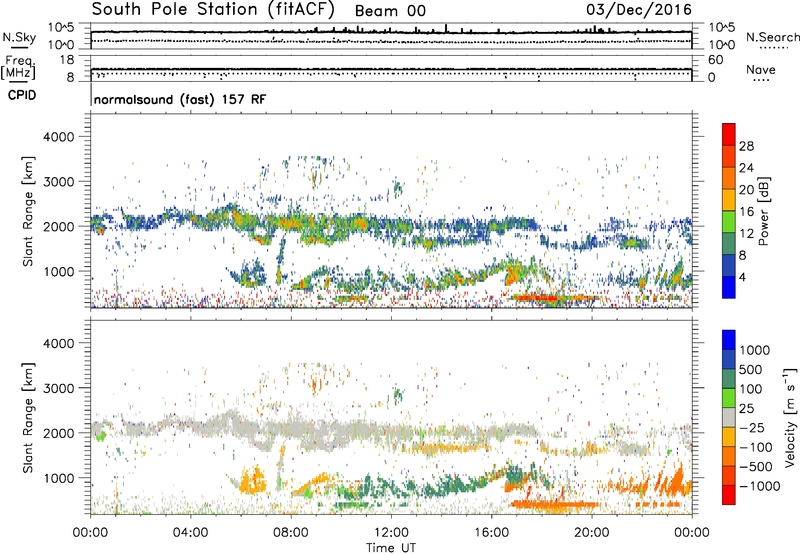Image resolution: width=800 pixels, height=554 pixels.
Task: Click the 'Power [dB]' colorbar title
Action: pos(764,211)
